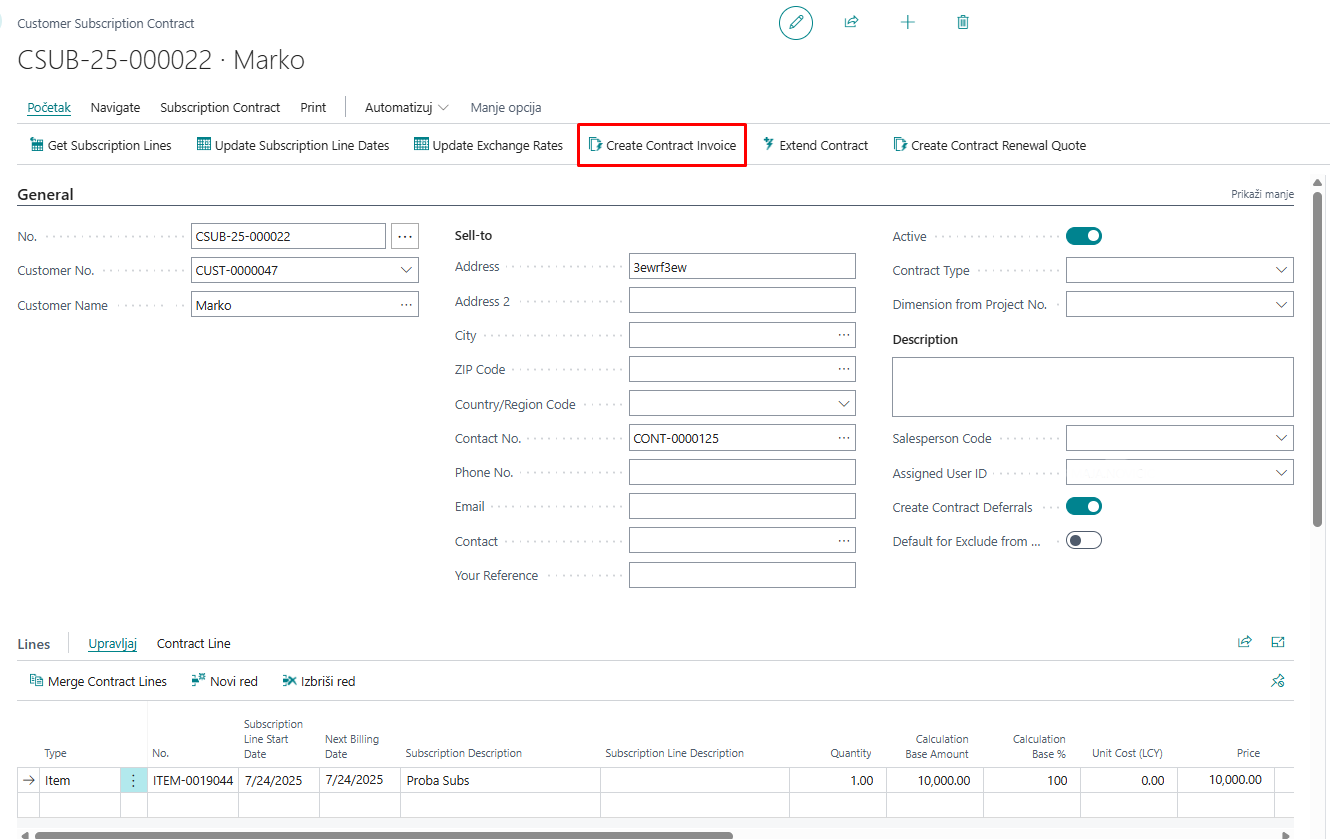Click Extend Contract action

pyautogui.click(x=815, y=145)
